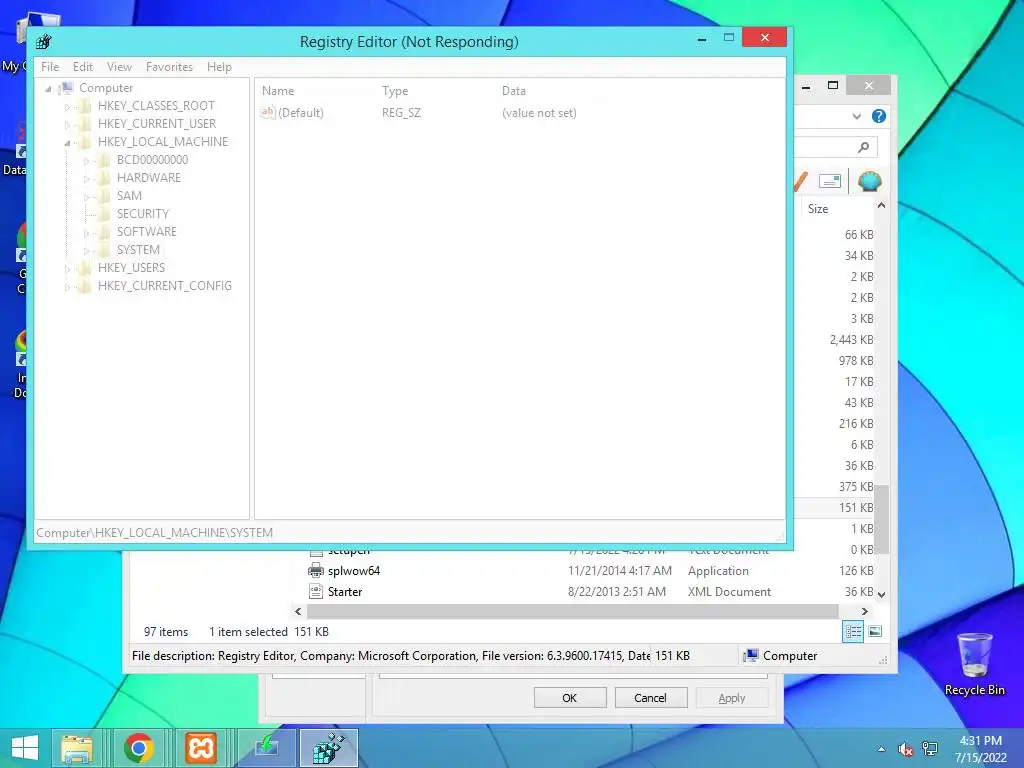
Task: Switch Explorer to large icons view
Action: (x=875, y=632)
